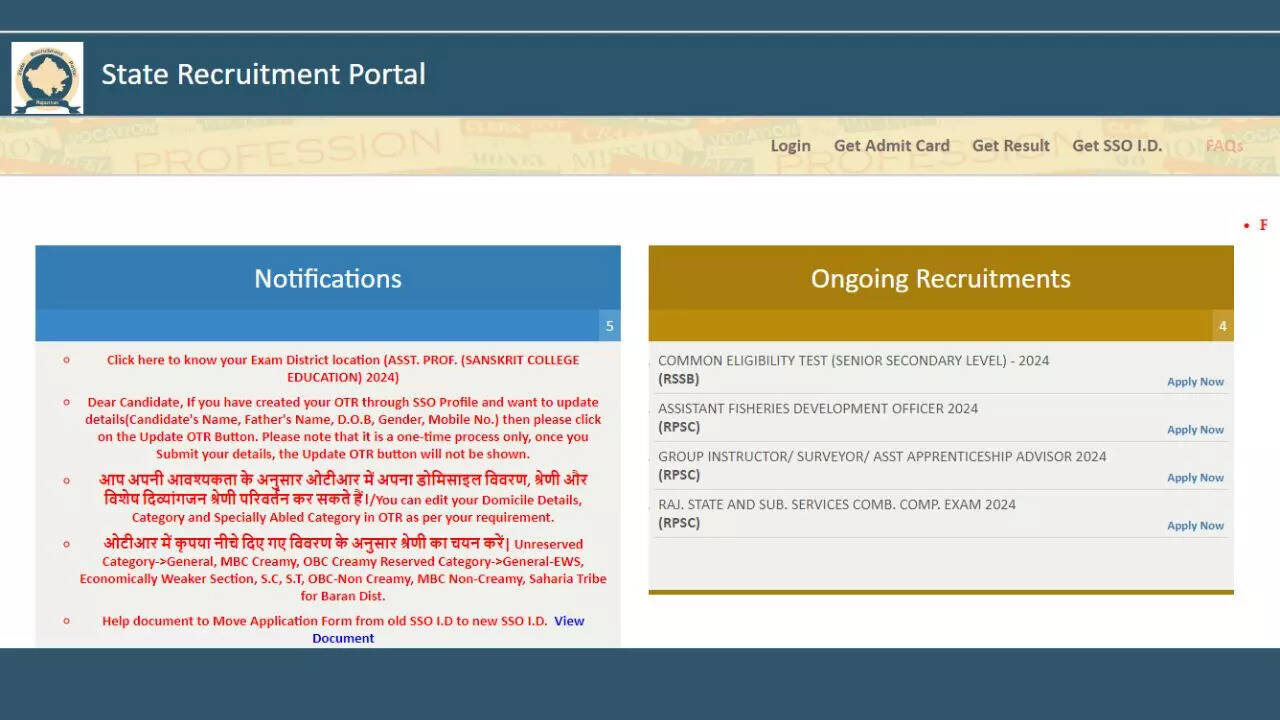Apply Now for Raj. State and Sub. Services exam

[x=1195, y=526]
